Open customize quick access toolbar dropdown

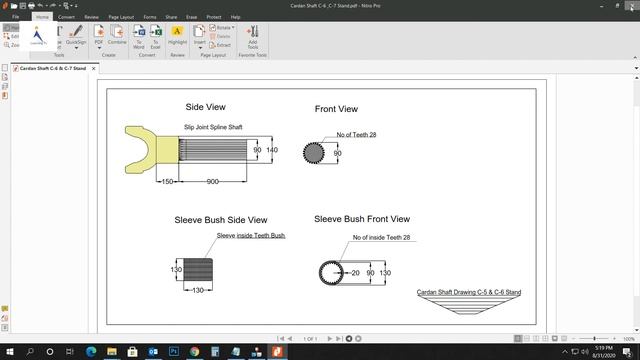click(x=76, y=6)
